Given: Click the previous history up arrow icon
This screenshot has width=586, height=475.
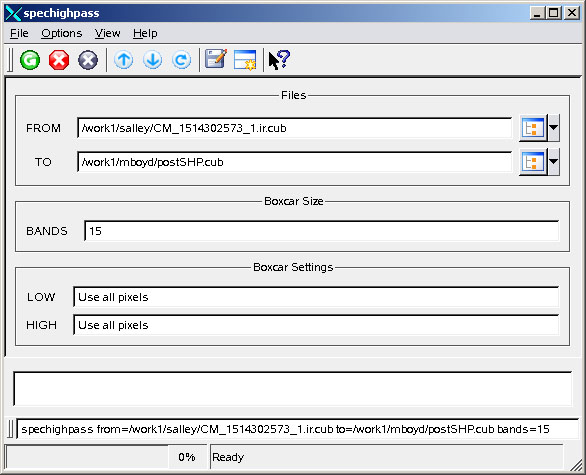Looking at the screenshot, I should (x=123, y=60).
